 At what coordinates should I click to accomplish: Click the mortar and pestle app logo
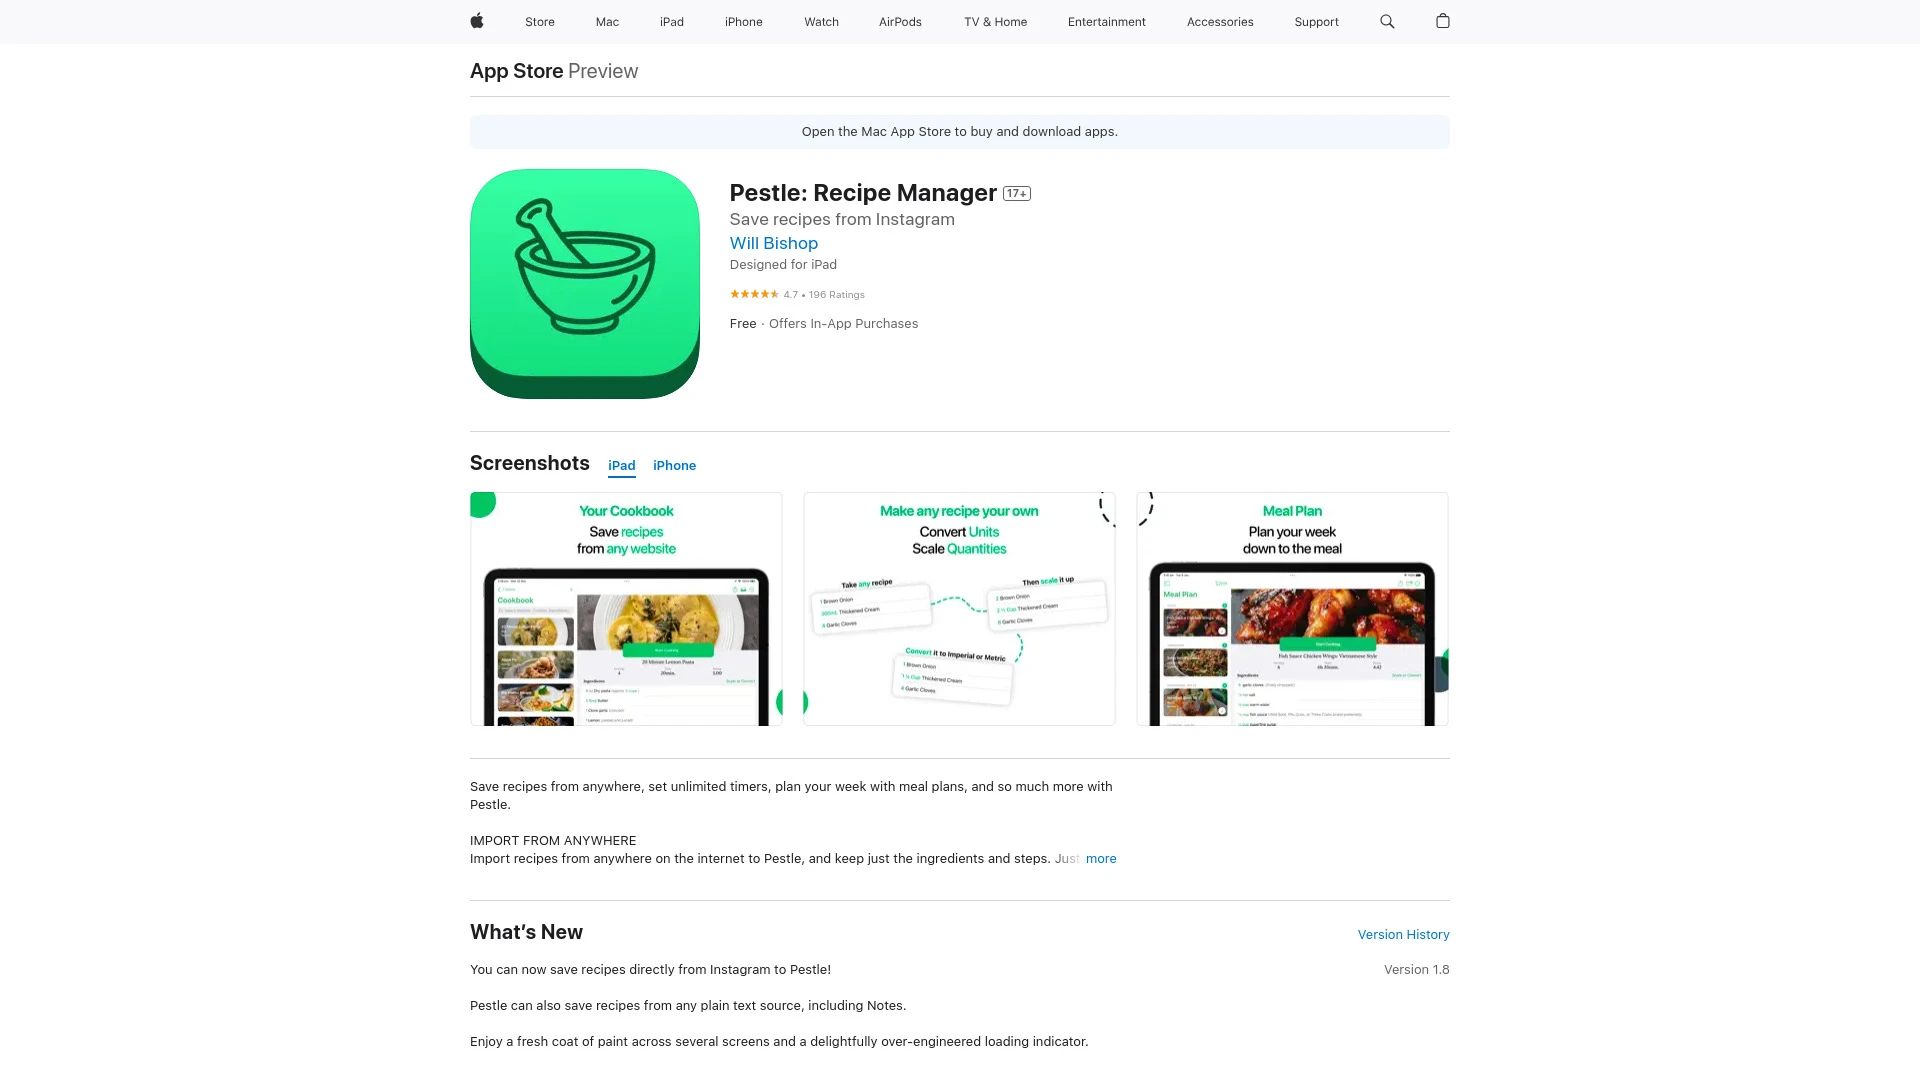[584, 282]
